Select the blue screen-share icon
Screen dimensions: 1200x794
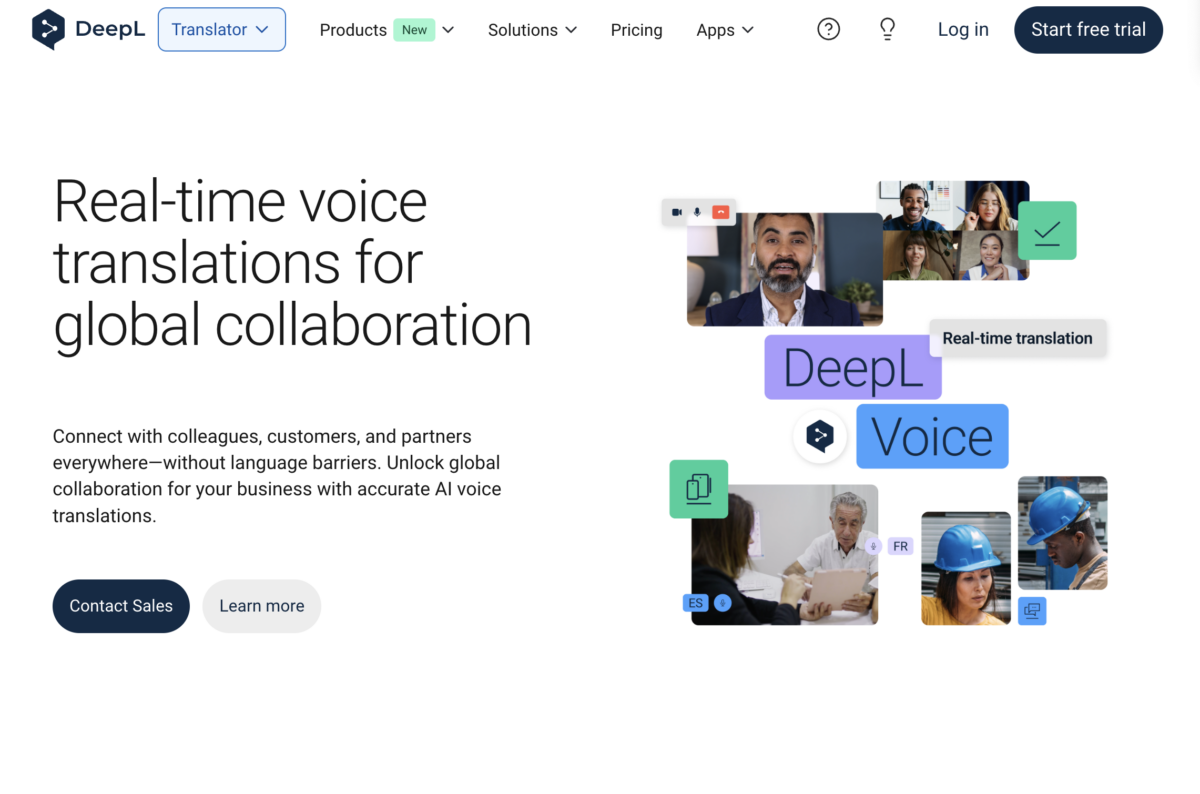pos(1031,611)
